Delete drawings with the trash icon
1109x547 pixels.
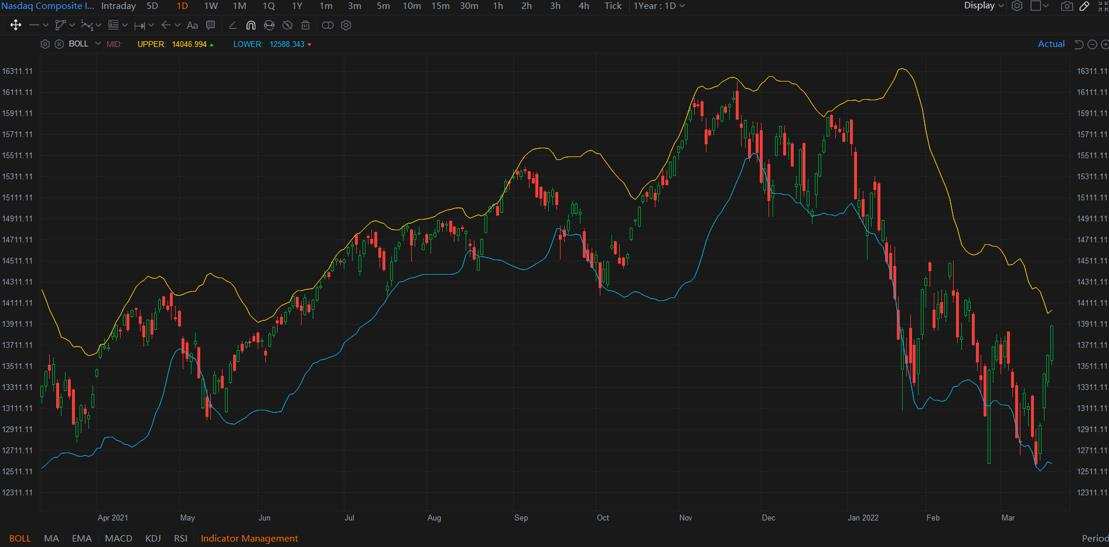point(306,25)
